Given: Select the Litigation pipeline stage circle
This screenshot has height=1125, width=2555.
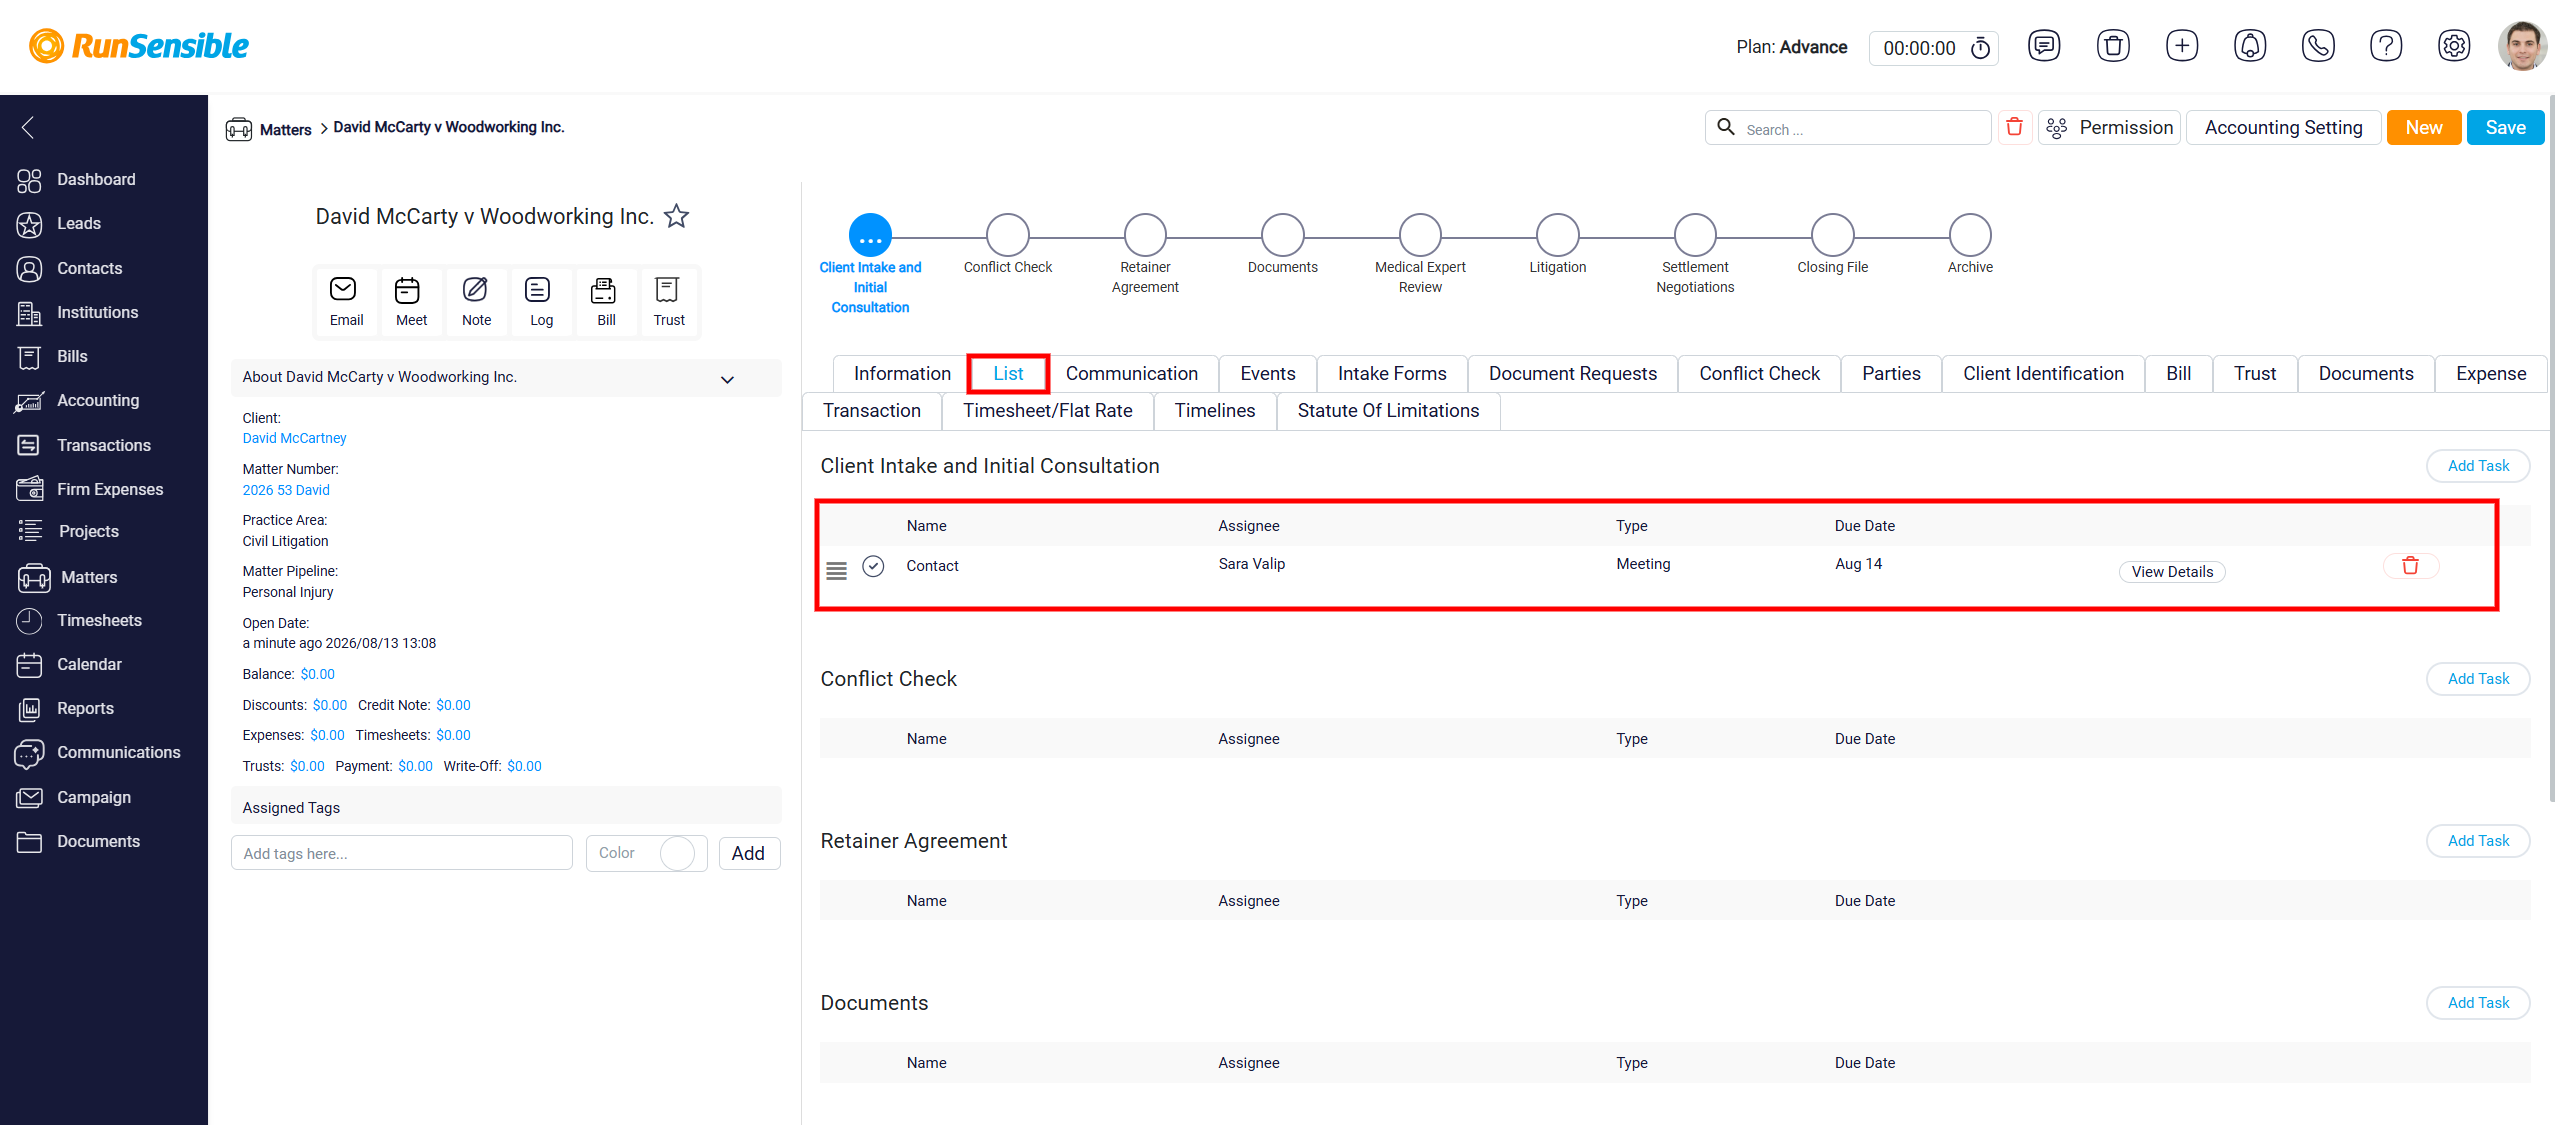Looking at the screenshot, I should click(x=1557, y=235).
